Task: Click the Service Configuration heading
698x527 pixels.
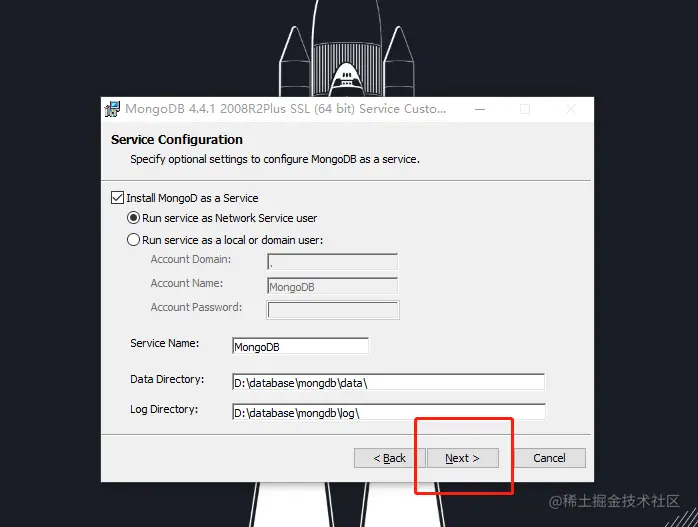Action: pos(177,140)
